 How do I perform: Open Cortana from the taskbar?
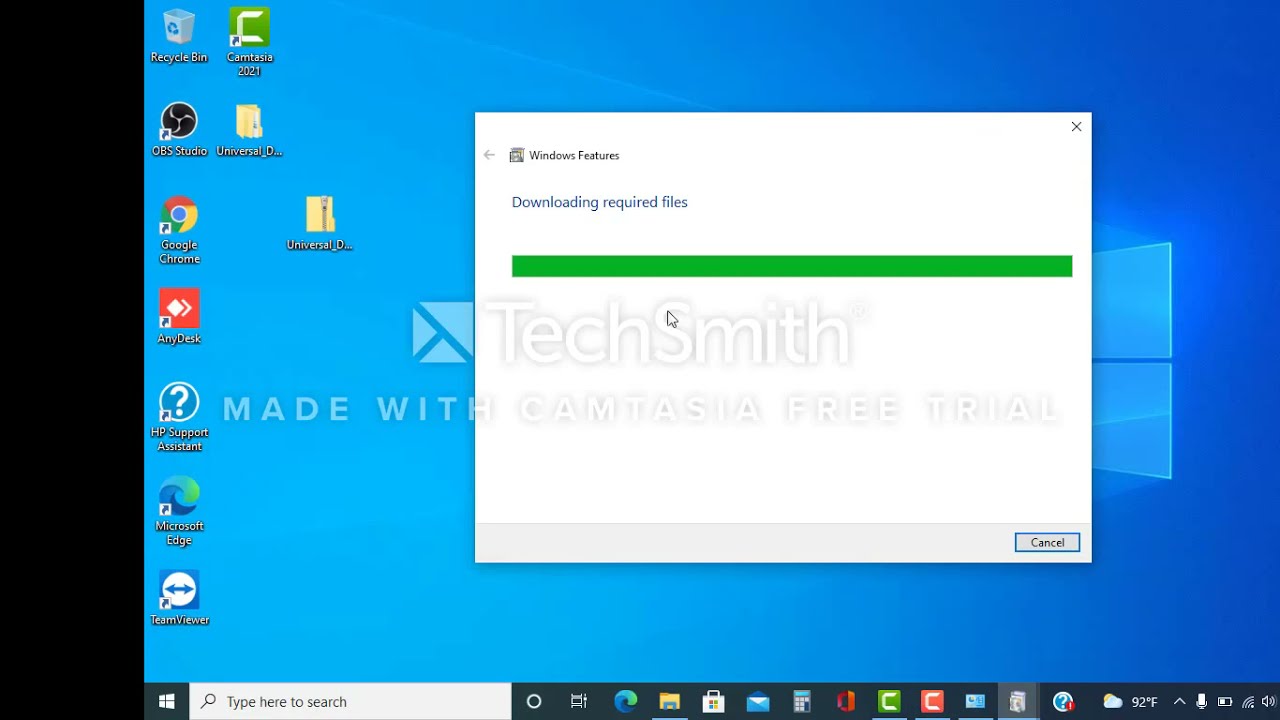[534, 701]
